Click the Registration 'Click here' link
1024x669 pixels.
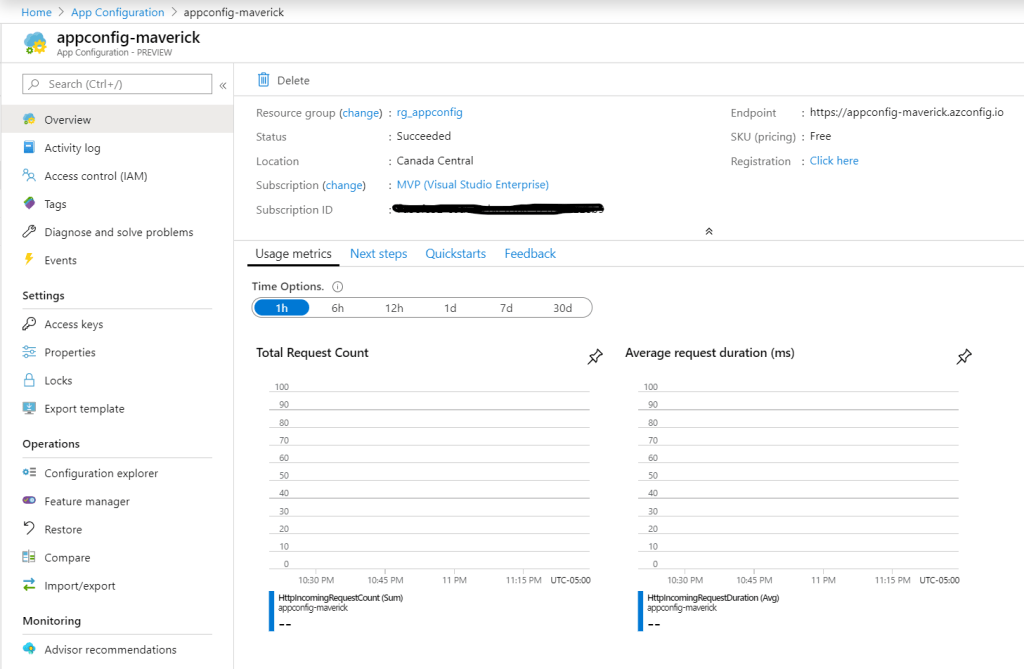(834, 161)
